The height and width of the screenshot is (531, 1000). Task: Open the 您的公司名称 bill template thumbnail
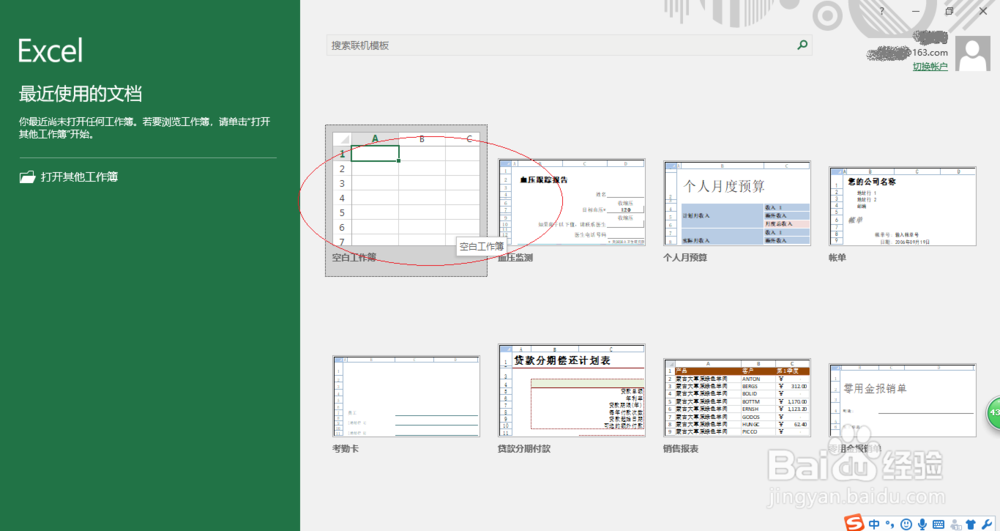[902, 206]
